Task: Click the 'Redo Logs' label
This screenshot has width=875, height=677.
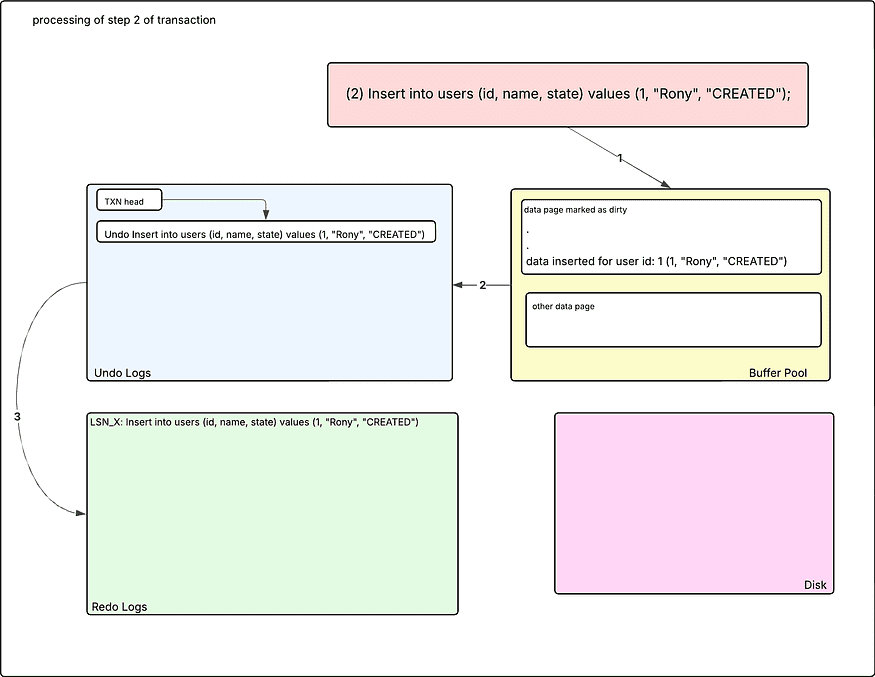Action: coord(119,607)
